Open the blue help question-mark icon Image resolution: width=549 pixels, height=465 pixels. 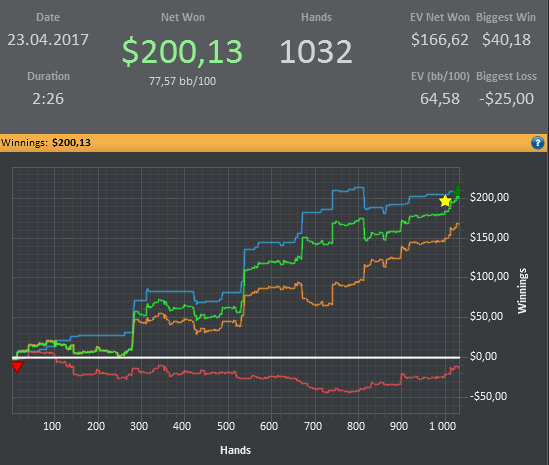coord(537,143)
